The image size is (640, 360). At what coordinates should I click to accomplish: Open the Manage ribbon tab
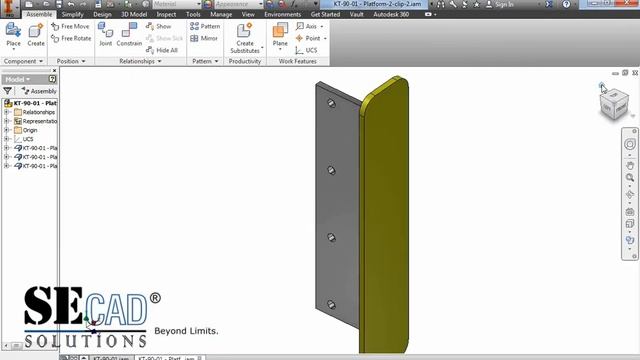tap(221, 14)
